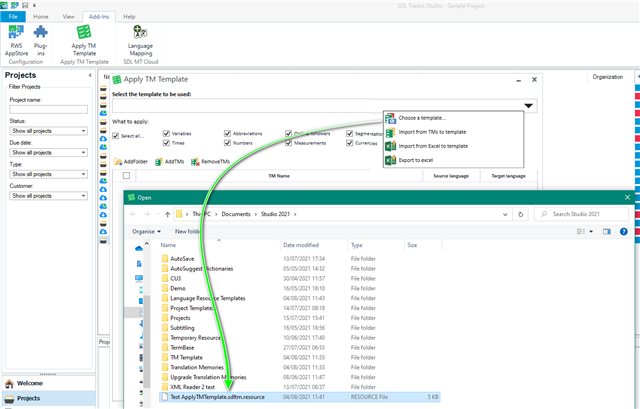Open the Welcome view
640x409 pixels.
coord(49,383)
